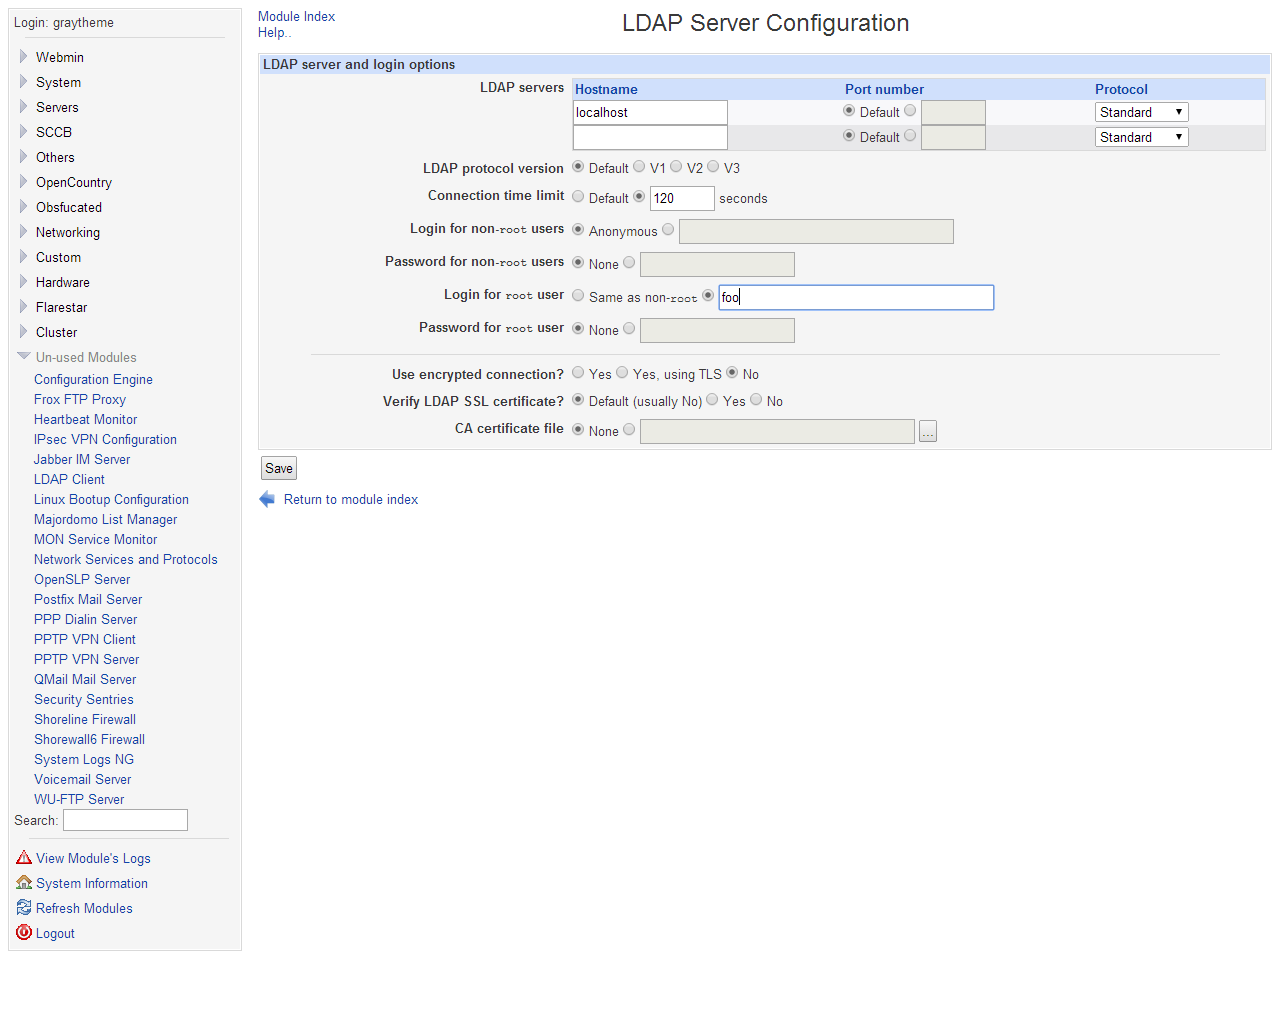Select 'Same as non-root' login option
Viewport: 1280px width, 1024px height.
click(x=578, y=296)
